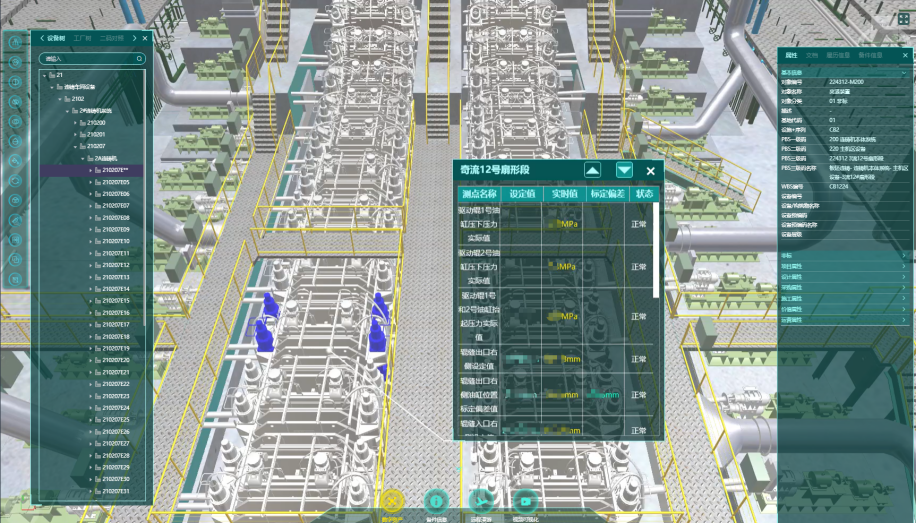
Task: Open the info icon in bottom toolbar
Action: tap(435, 500)
